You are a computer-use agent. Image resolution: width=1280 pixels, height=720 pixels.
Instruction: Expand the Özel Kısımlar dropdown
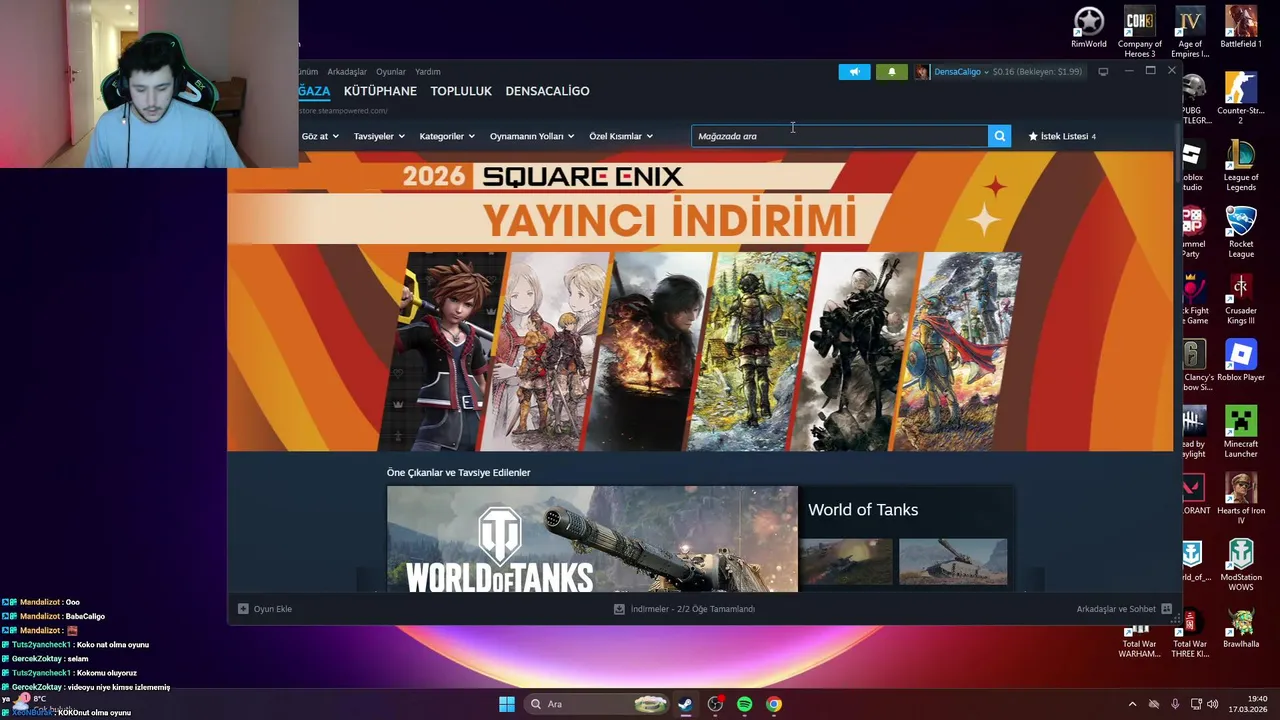(x=621, y=136)
